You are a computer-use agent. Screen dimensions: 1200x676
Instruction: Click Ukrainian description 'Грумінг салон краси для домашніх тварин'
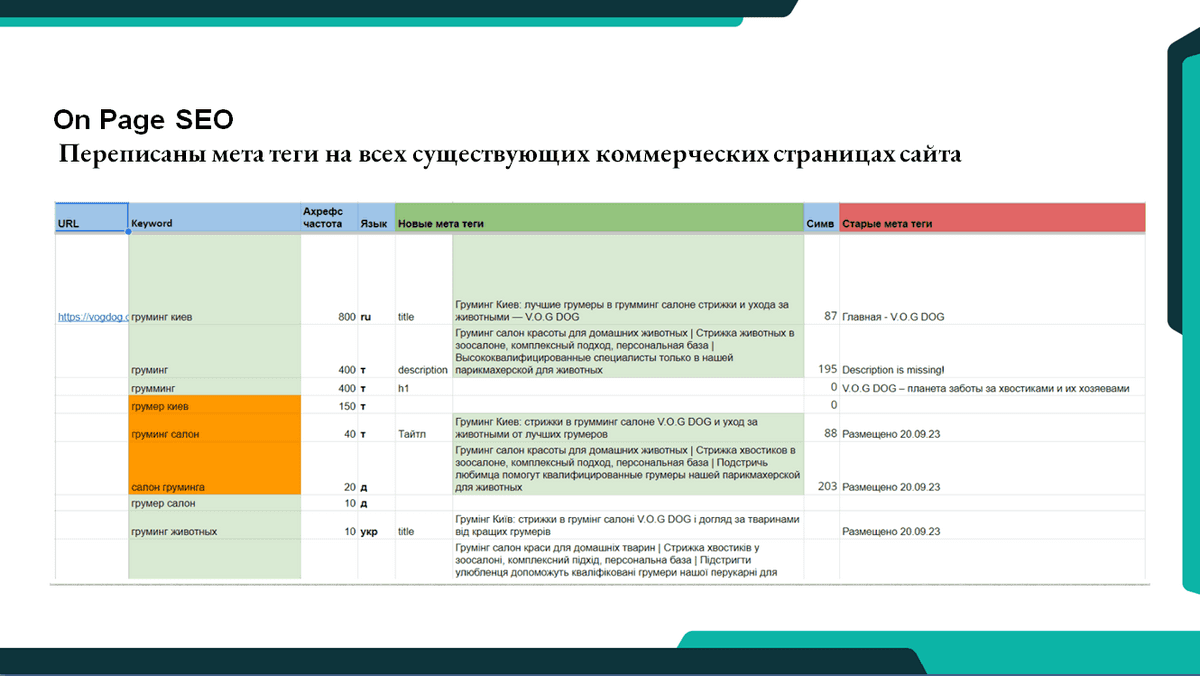pos(628,560)
